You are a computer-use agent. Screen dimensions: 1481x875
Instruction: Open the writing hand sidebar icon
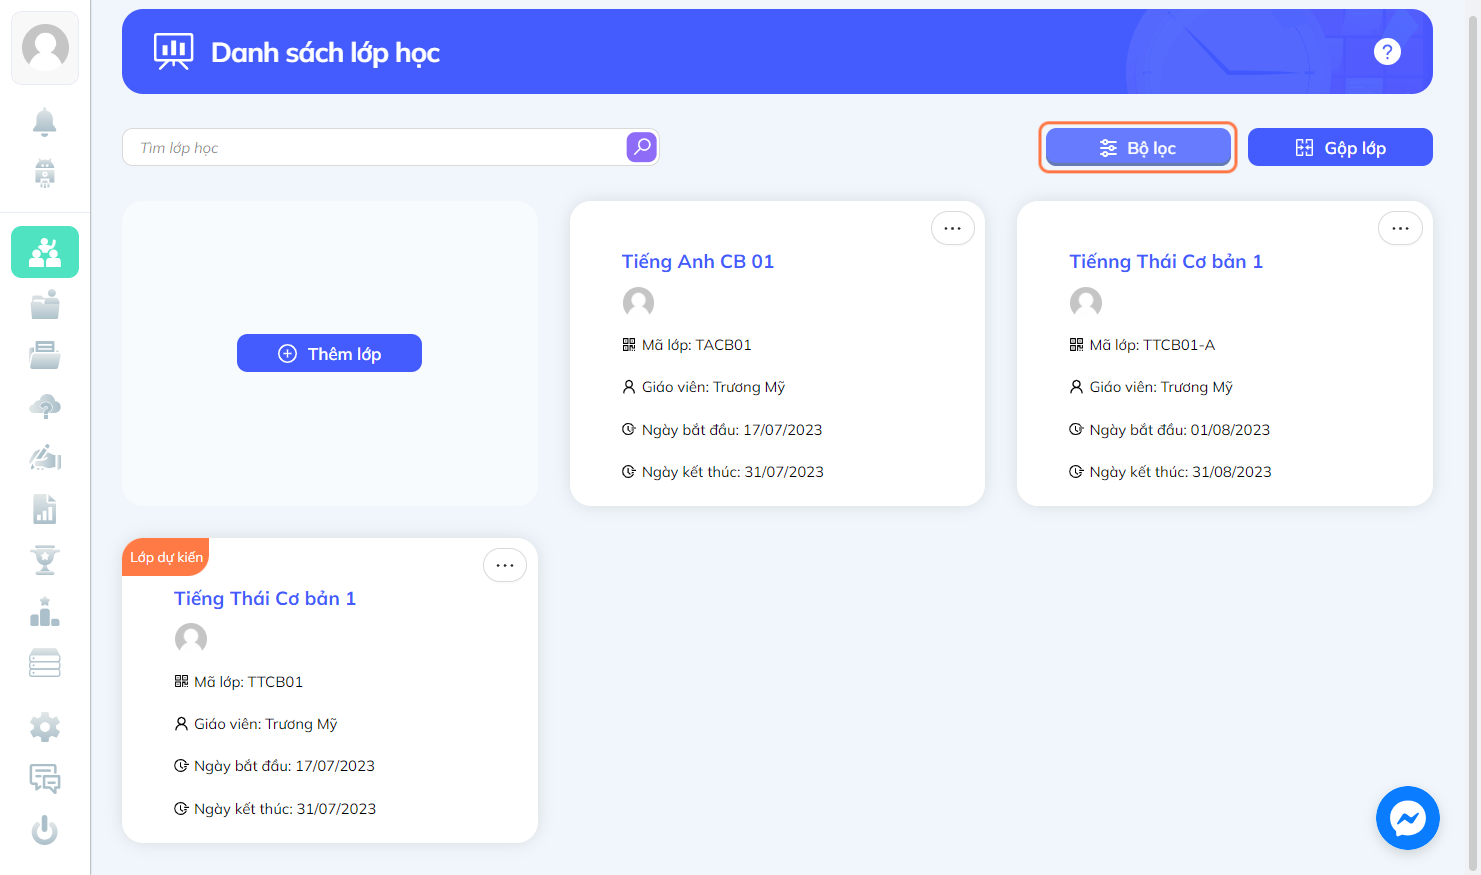click(45, 458)
